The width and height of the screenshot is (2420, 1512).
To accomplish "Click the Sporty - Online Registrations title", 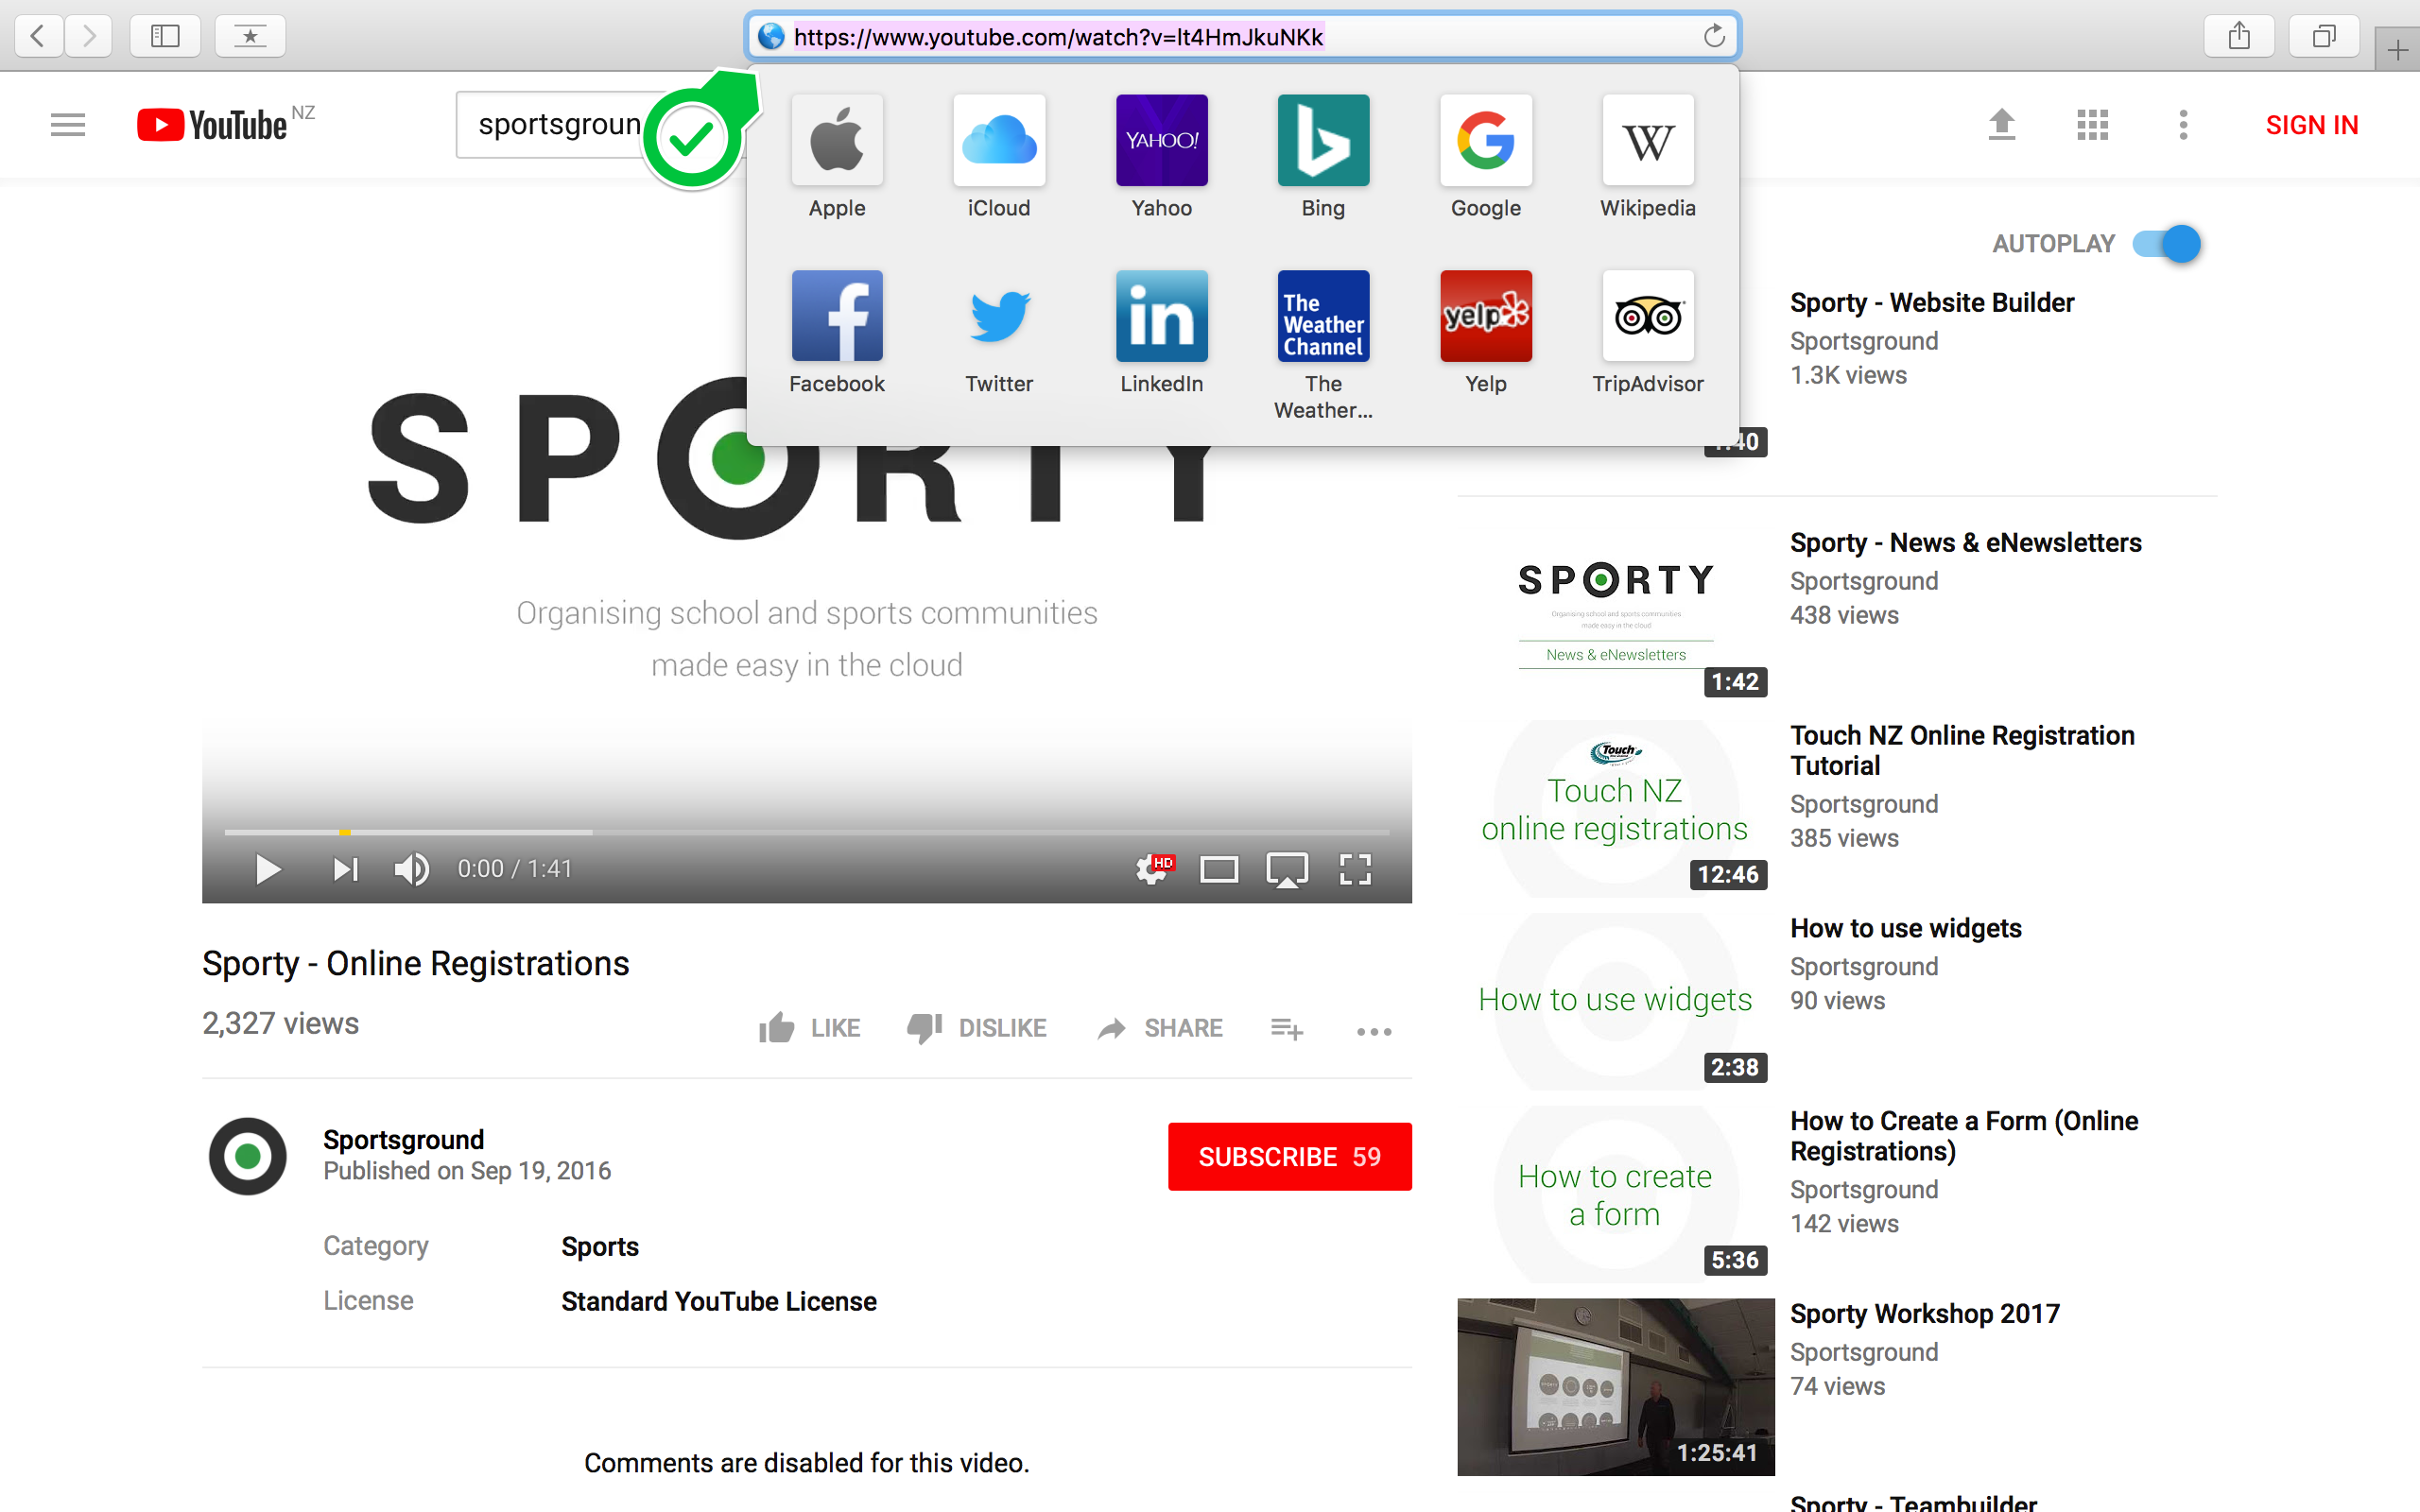I will pos(415,963).
